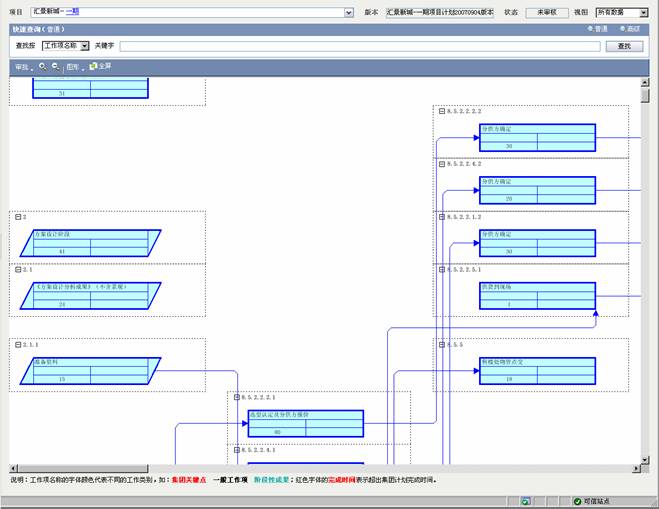Open the 所有数据 view dropdown
The image size is (659, 509).
coord(643,13)
